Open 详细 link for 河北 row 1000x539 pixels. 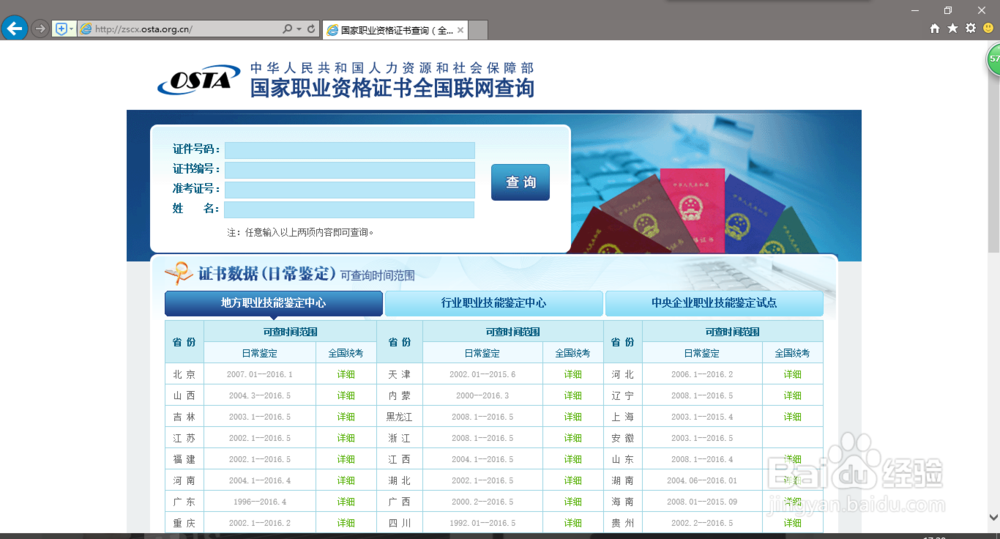tap(792, 374)
